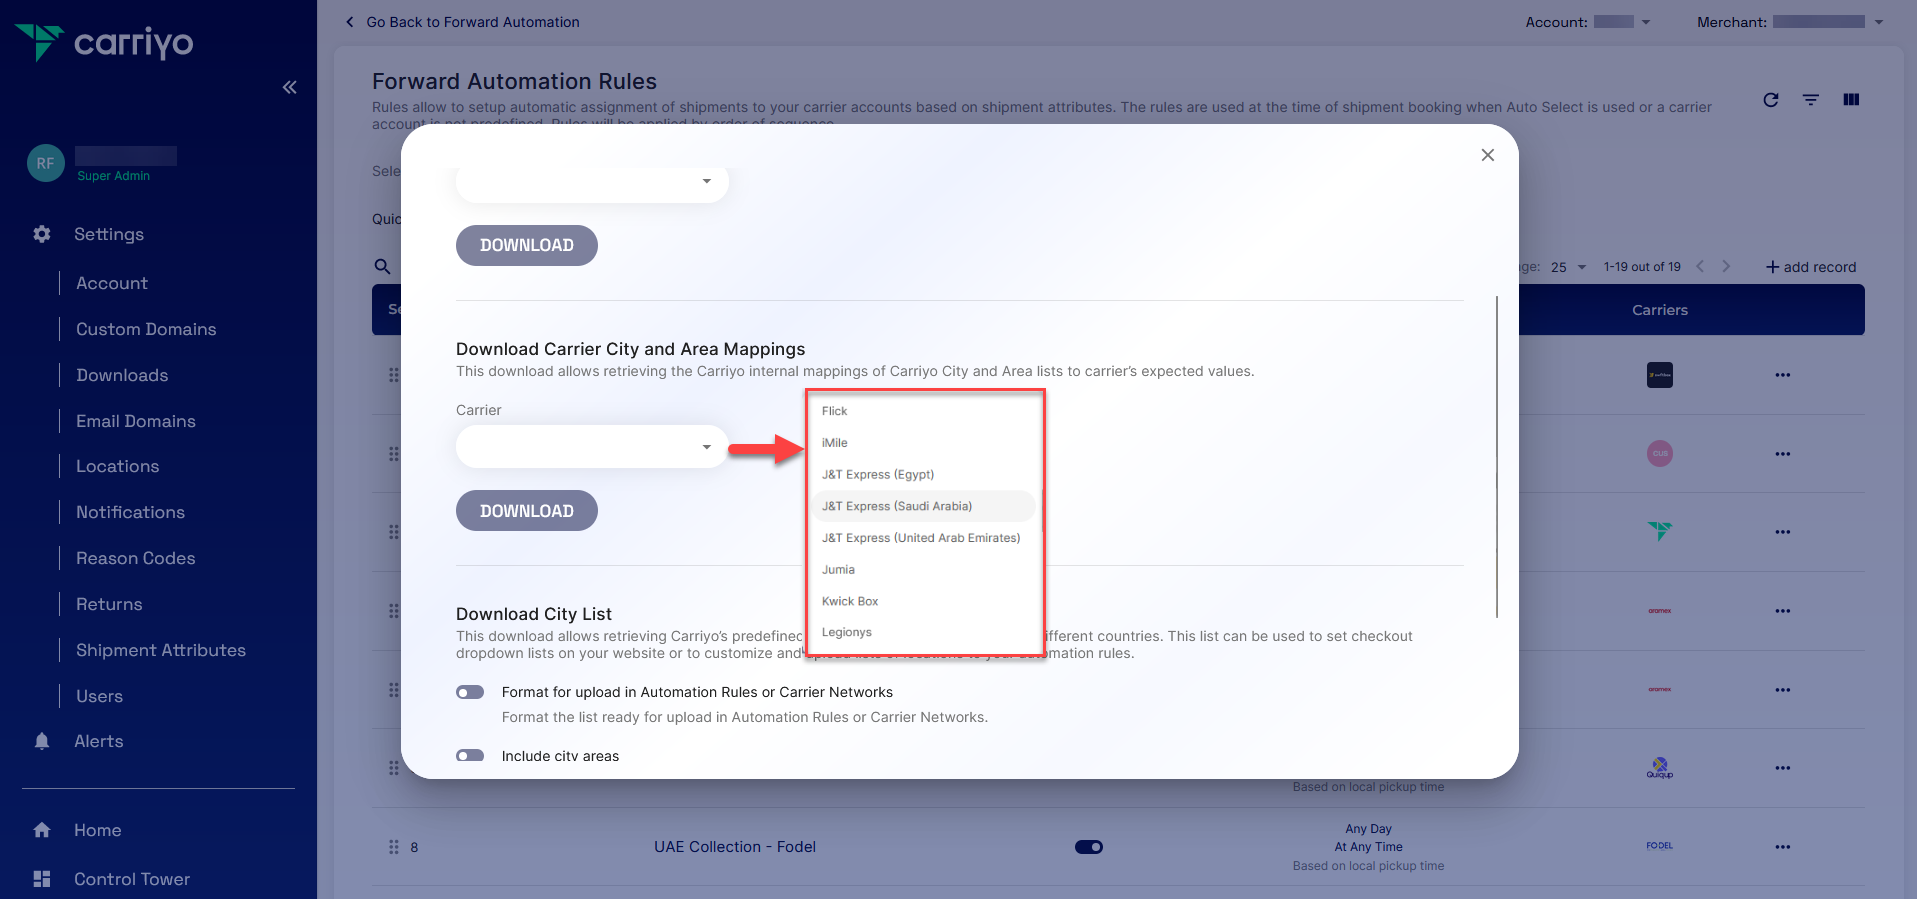This screenshot has width=1917, height=899.
Task: Click the Super Admin role label
Action: [x=114, y=176]
